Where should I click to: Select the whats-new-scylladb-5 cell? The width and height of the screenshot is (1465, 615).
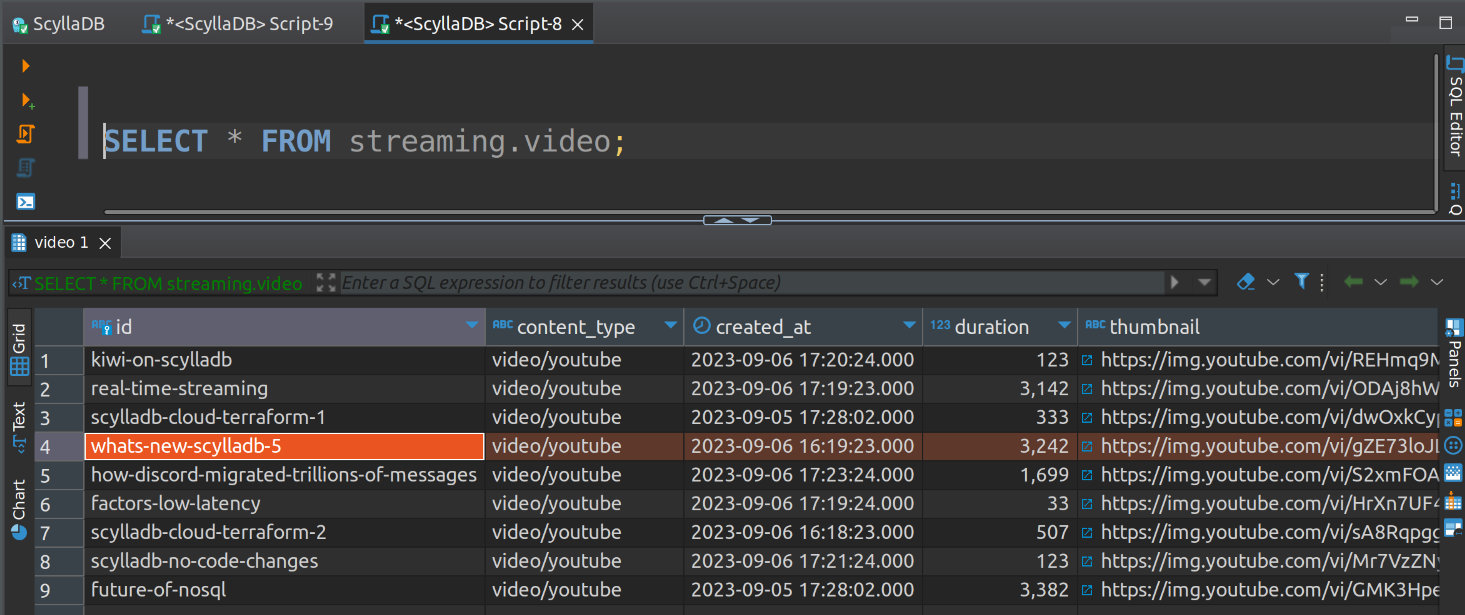(285, 446)
